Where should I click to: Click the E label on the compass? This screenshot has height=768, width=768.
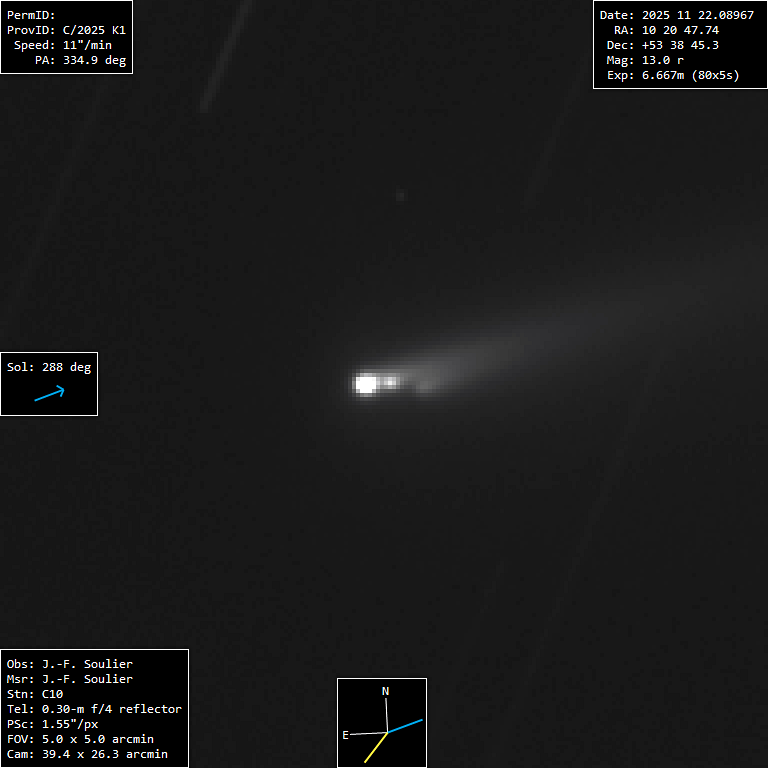tap(346, 735)
